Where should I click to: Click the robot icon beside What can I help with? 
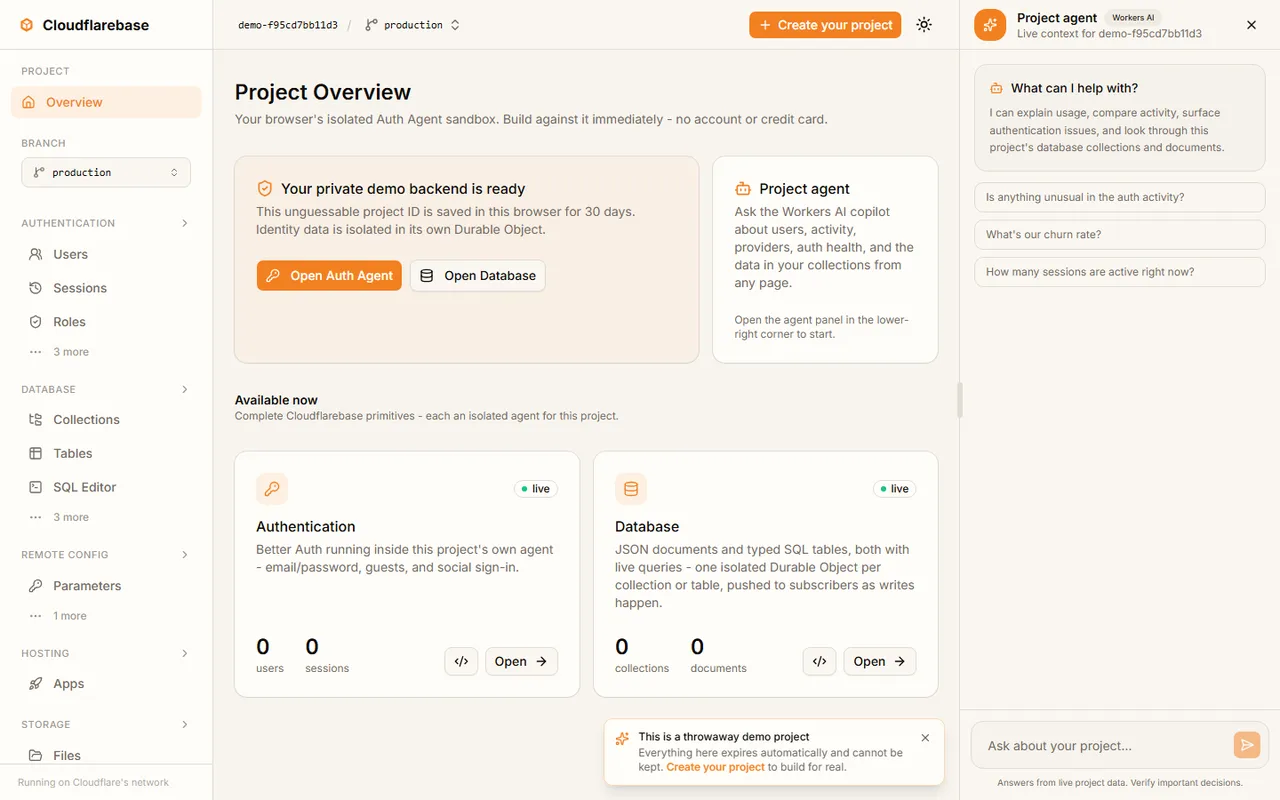(x=996, y=88)
